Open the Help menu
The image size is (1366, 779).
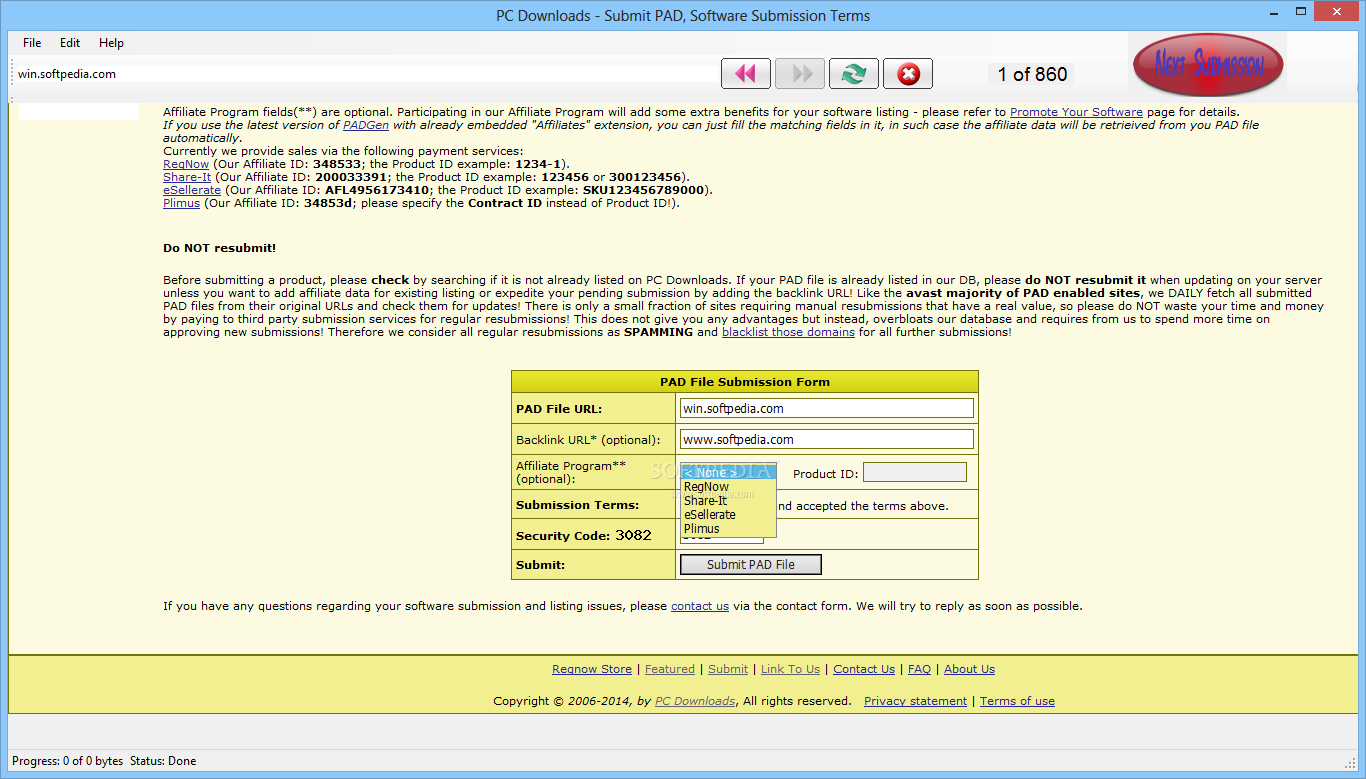(x=111, y=43)
